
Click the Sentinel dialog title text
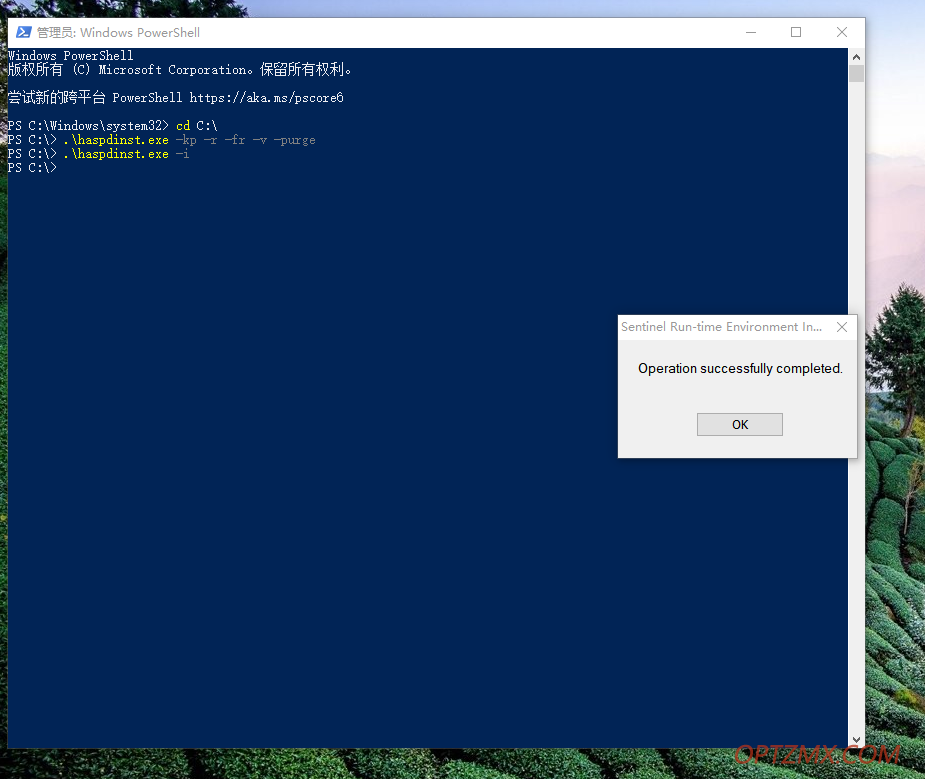click(721, 327)
